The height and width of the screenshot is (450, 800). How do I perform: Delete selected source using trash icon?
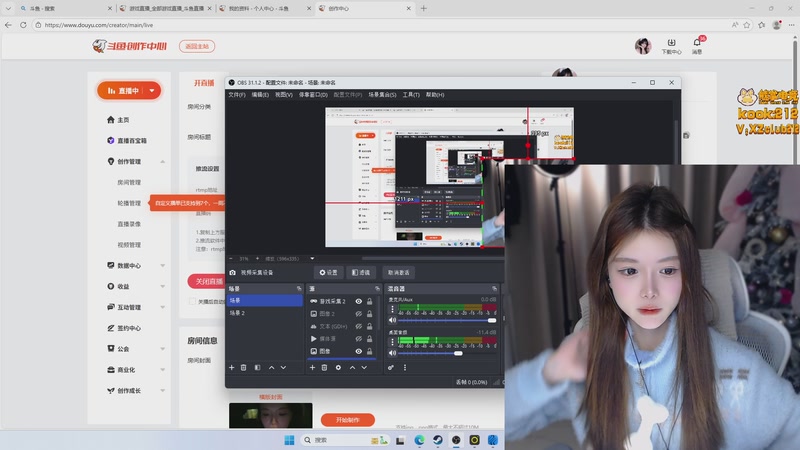(324, 367)
